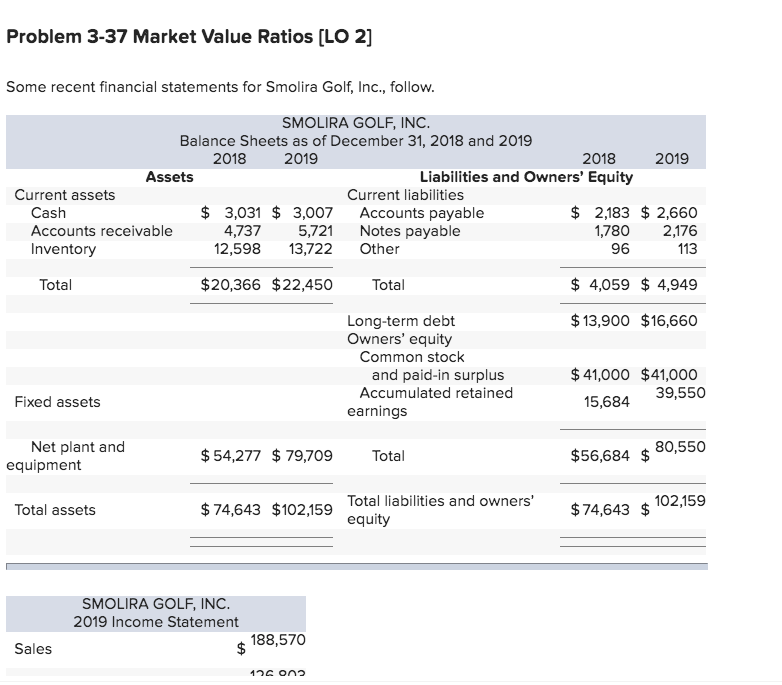Click the Accumulated retained earnings label

[430, 402]
